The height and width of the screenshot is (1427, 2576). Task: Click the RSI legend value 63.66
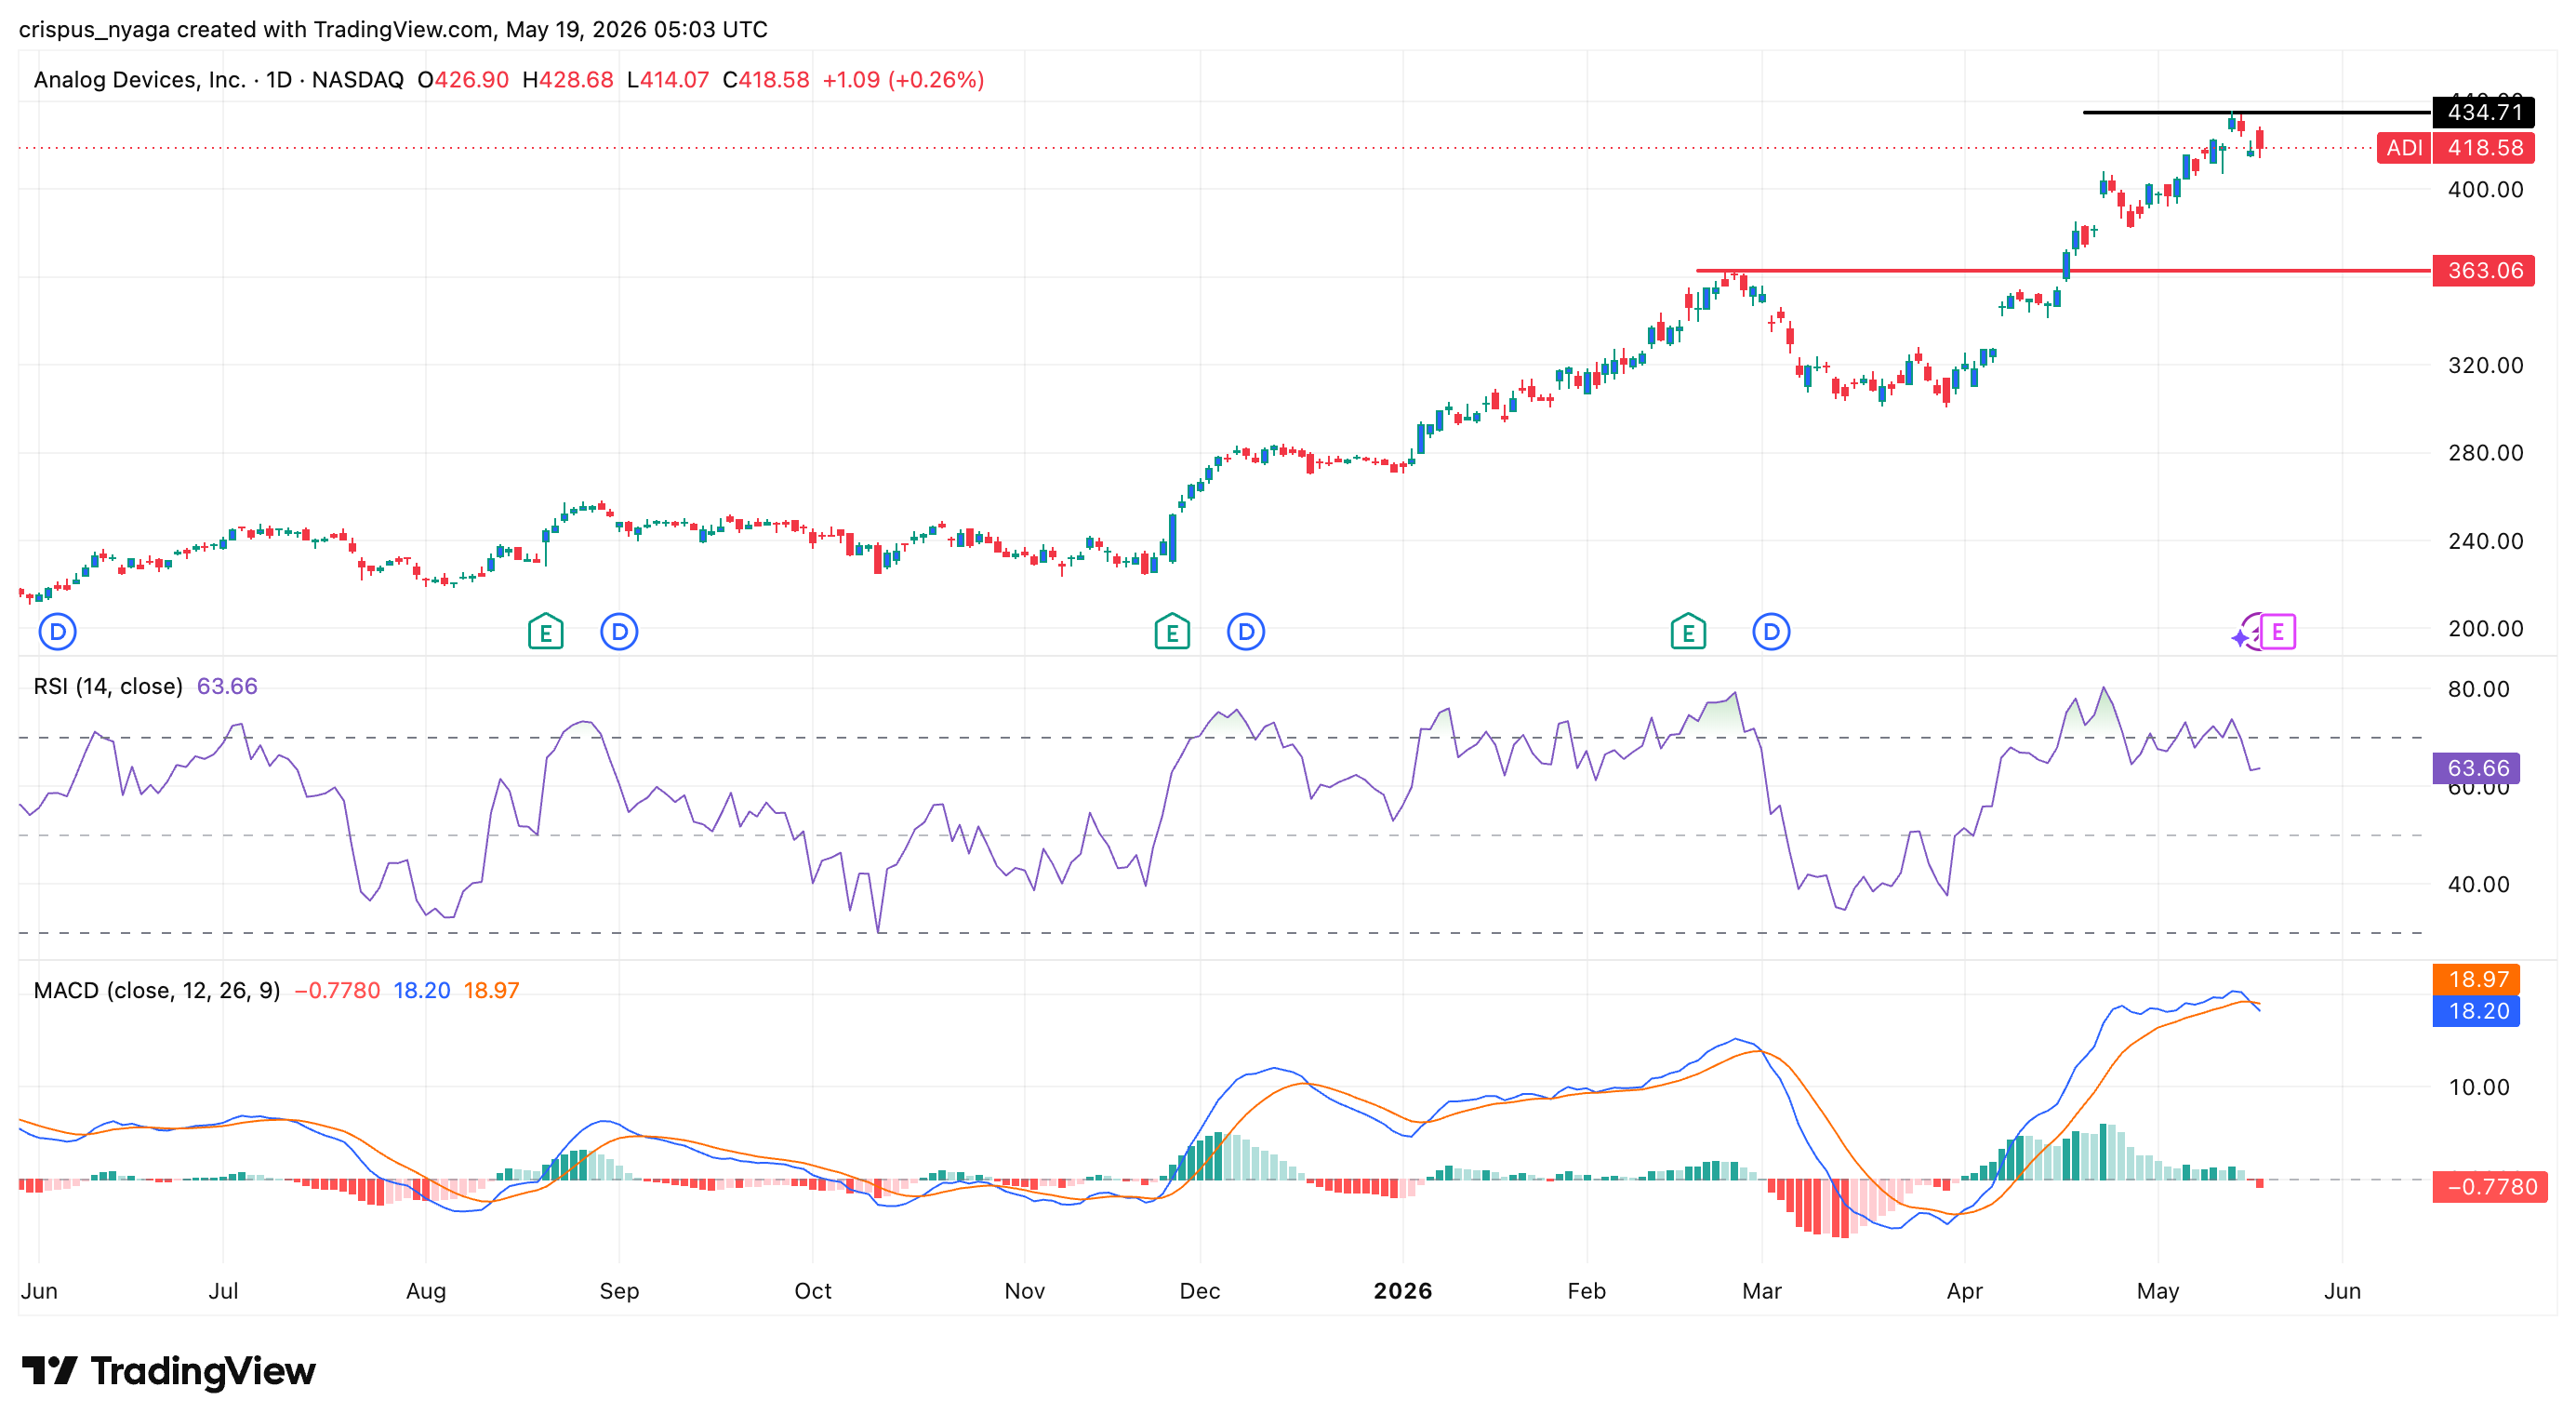(x=227, y=686)
